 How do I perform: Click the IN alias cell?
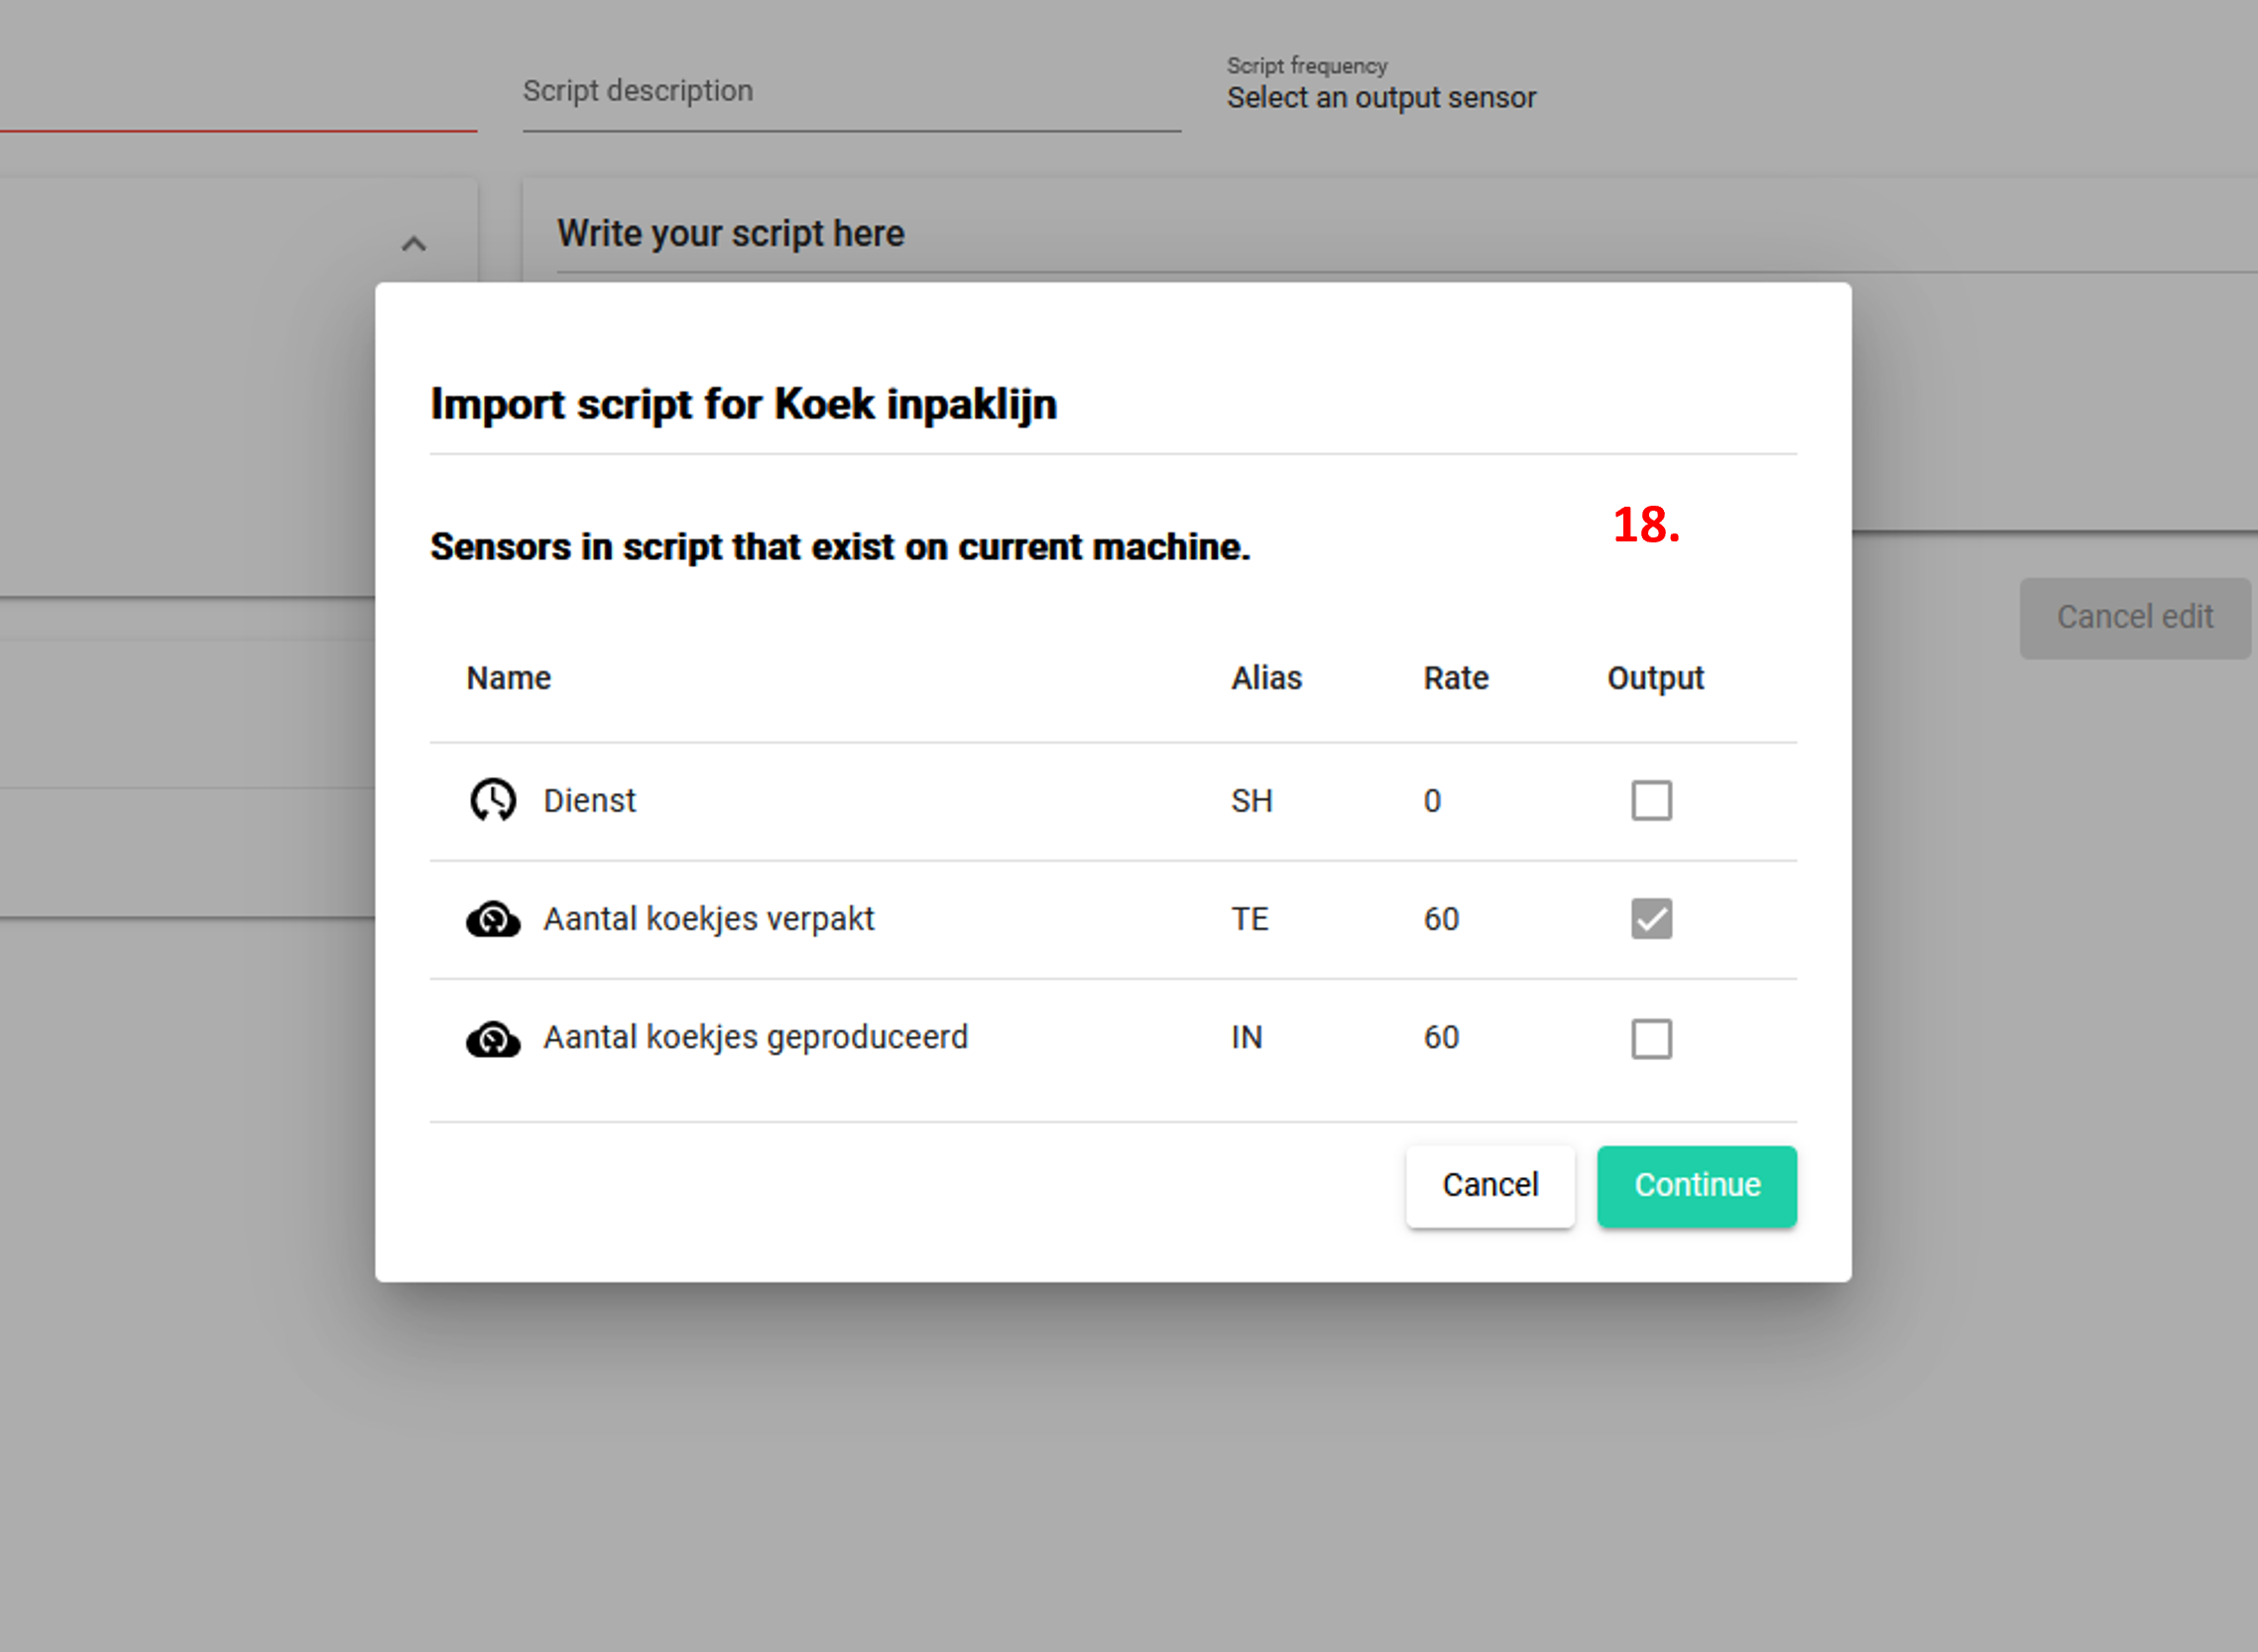(1246, 1038)
